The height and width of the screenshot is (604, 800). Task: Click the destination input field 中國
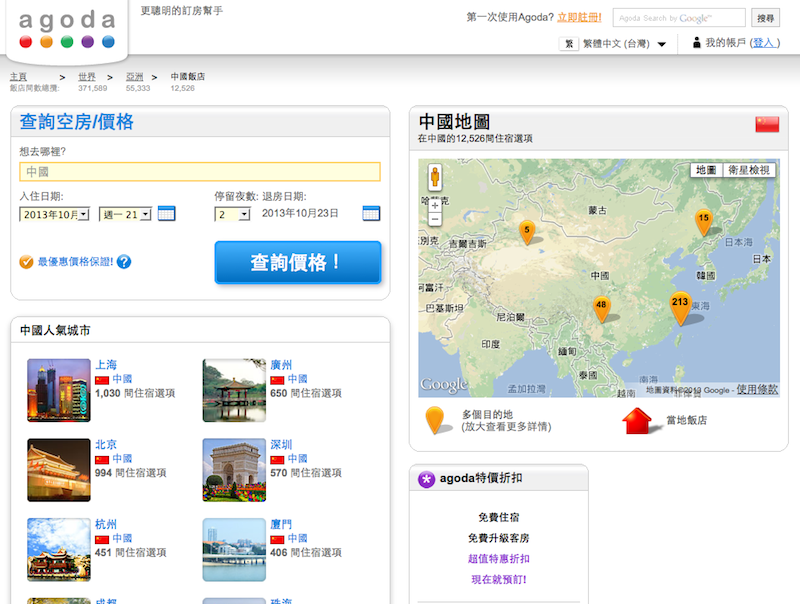[200, 172]
